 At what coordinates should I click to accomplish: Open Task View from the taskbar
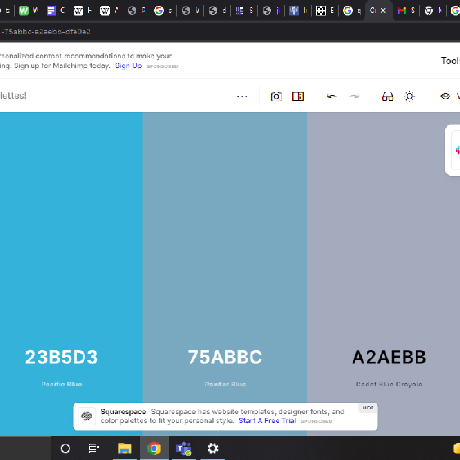[x=94, y=448]
